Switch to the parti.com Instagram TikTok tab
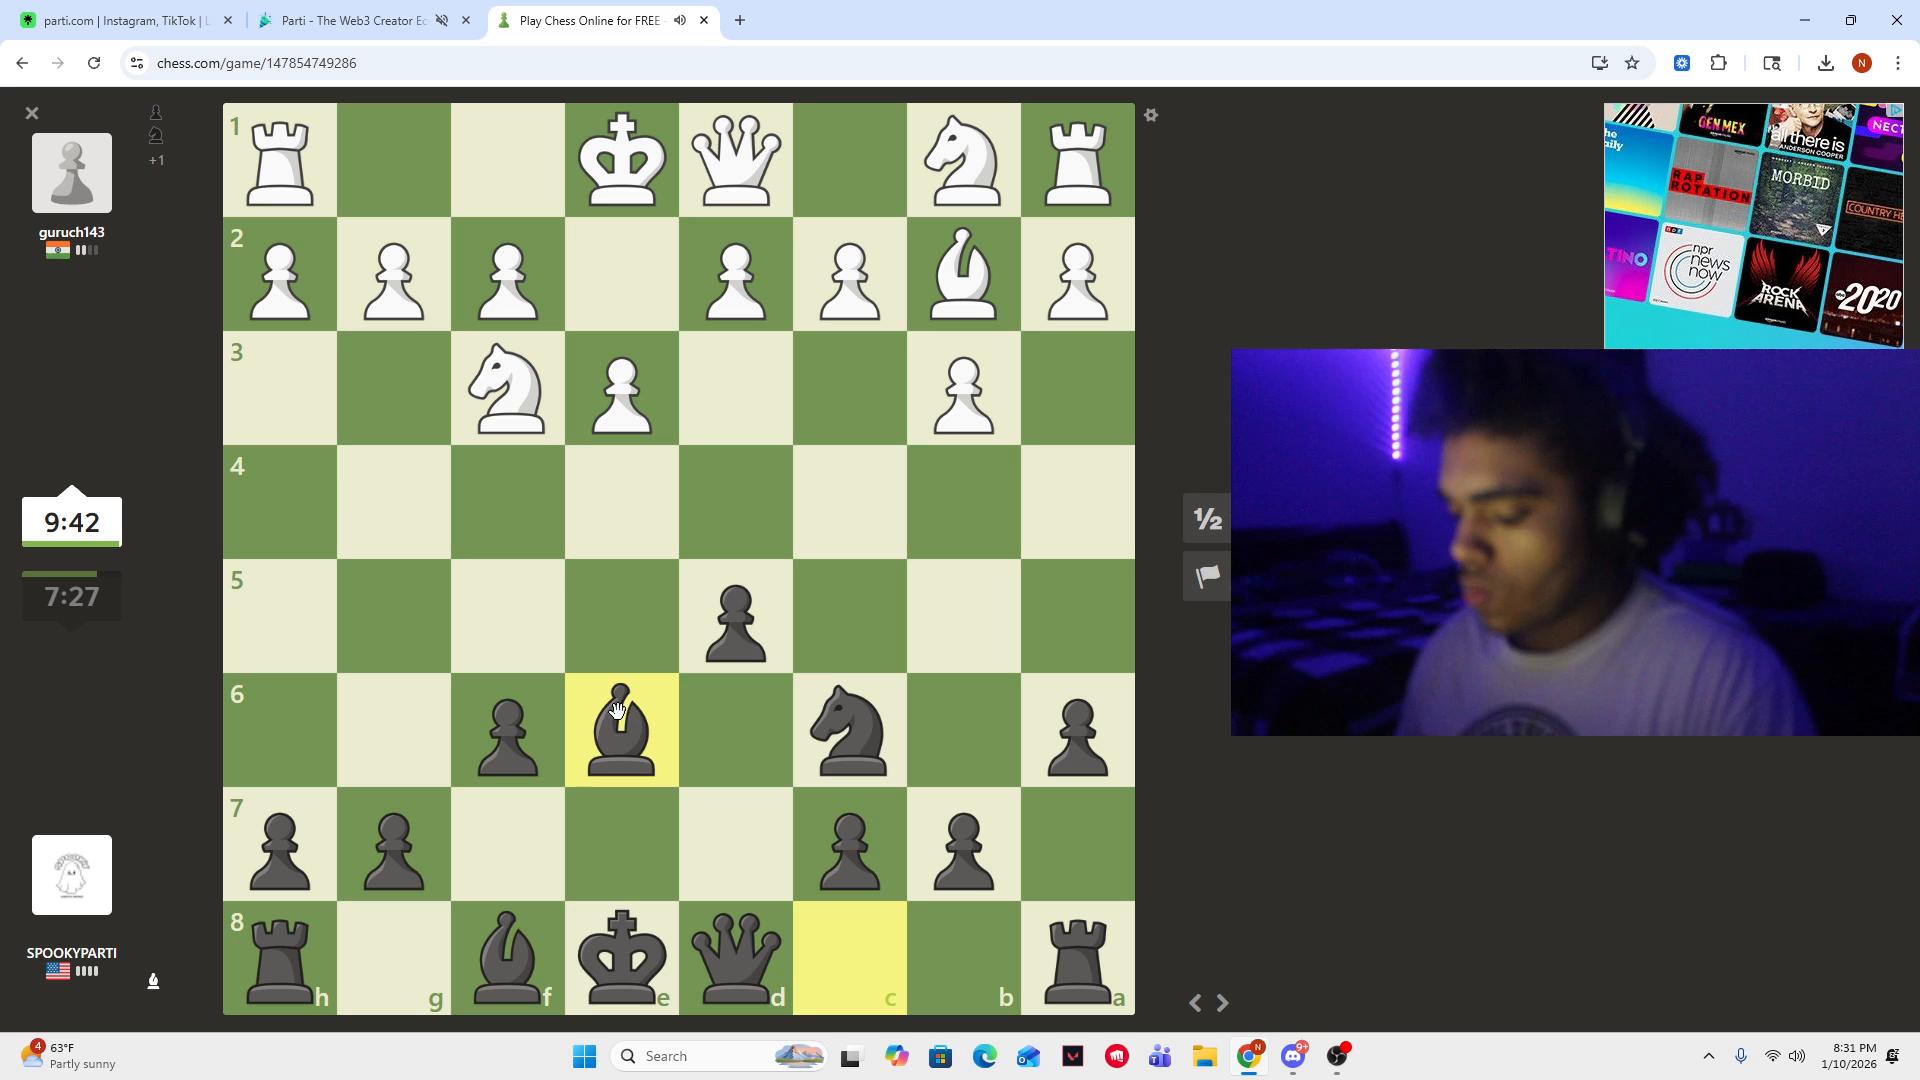1920x1080 pixels. coord(120,20)
